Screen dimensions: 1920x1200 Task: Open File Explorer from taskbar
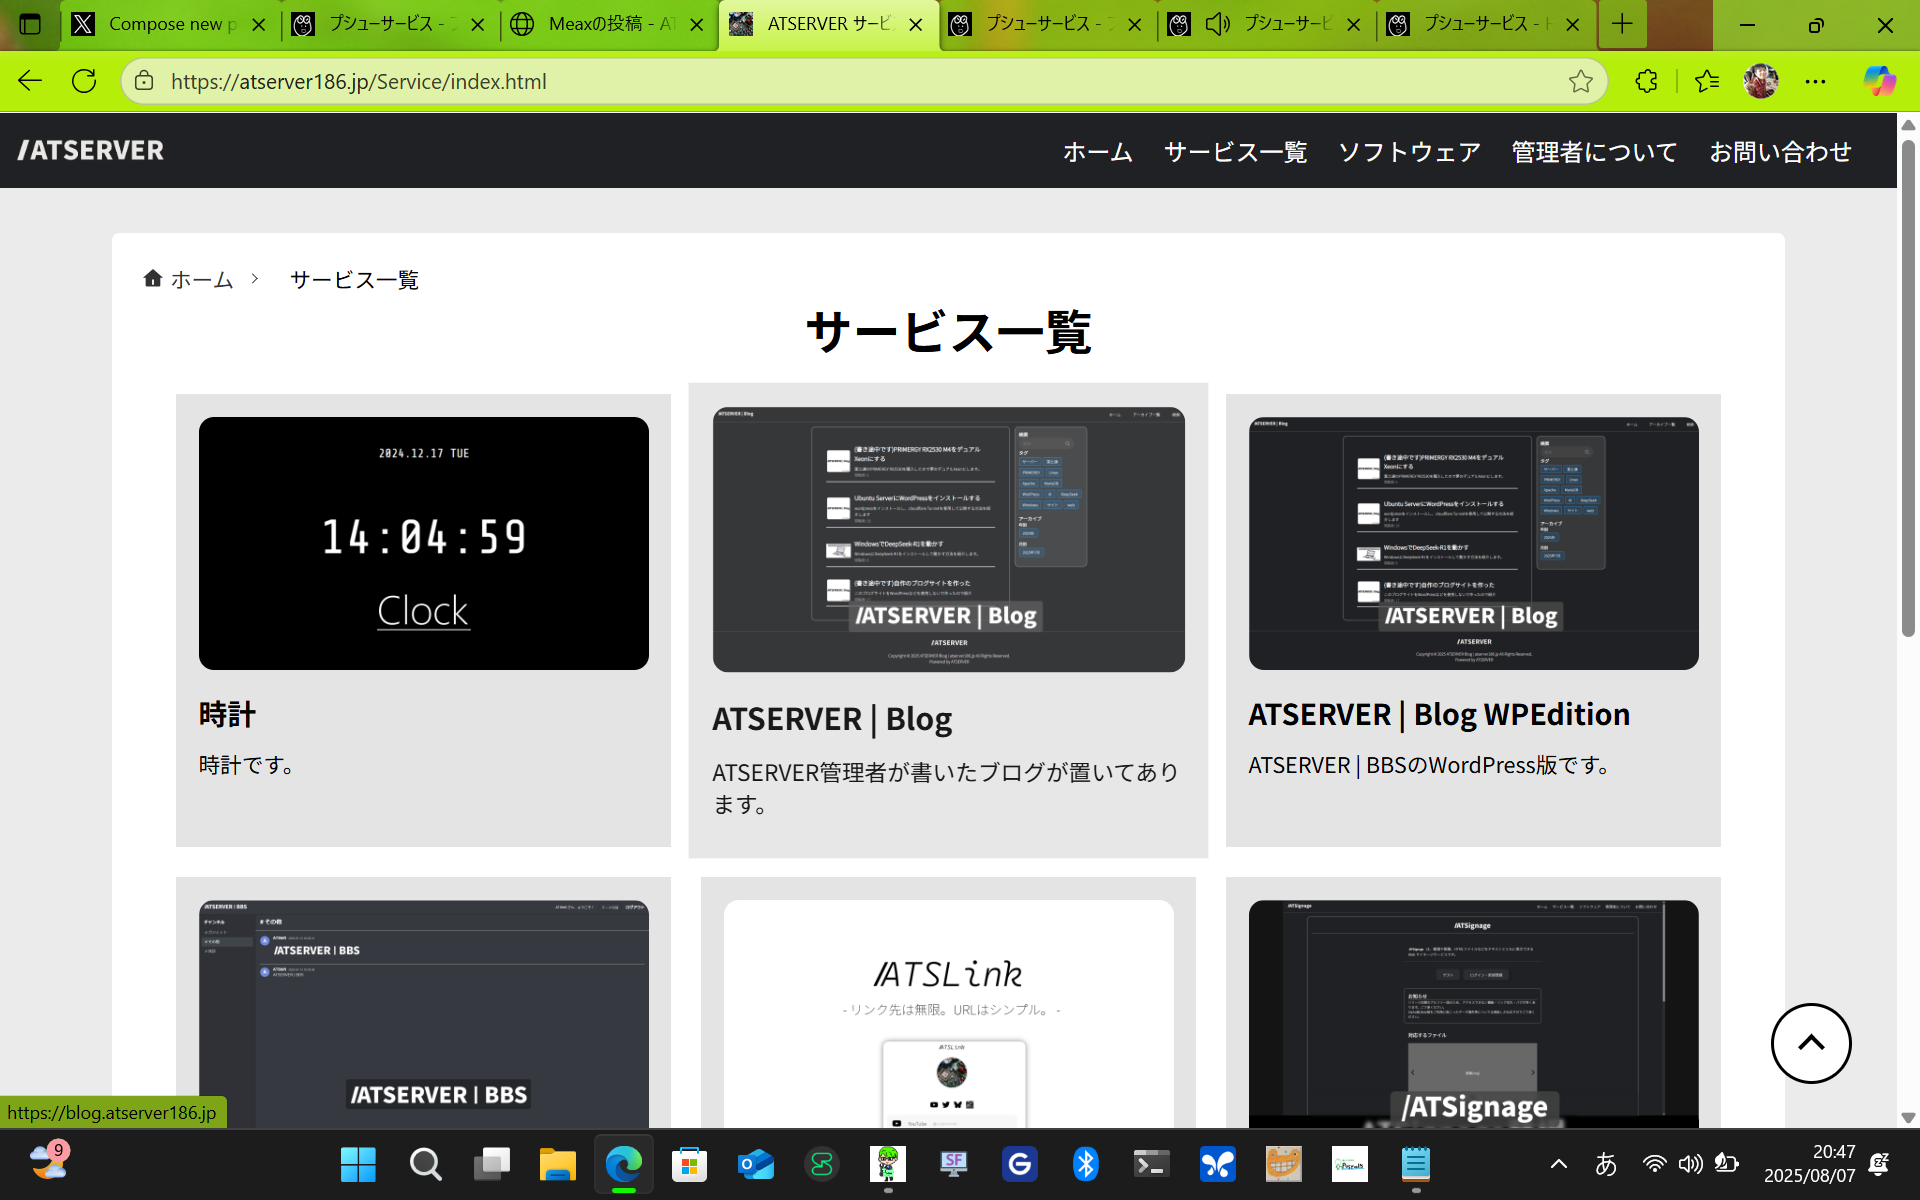click(x=557, y=1164)
